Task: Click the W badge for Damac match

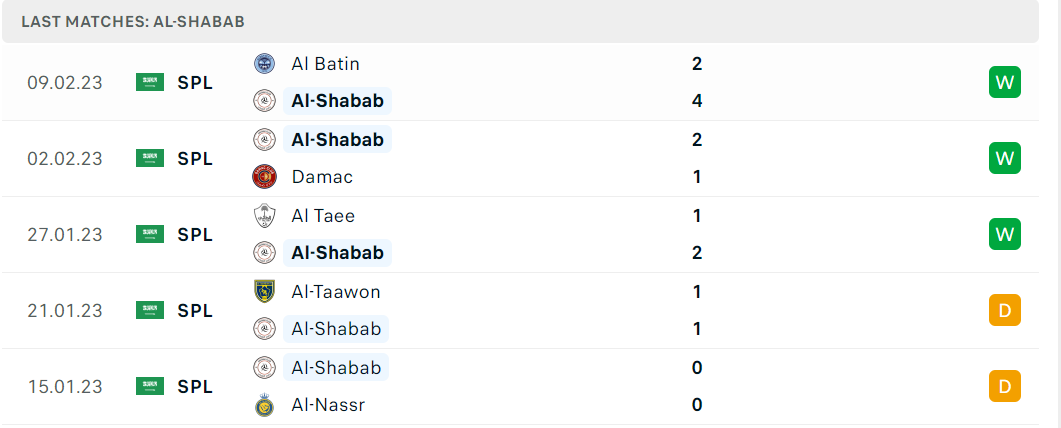Action: point(1005,158)
